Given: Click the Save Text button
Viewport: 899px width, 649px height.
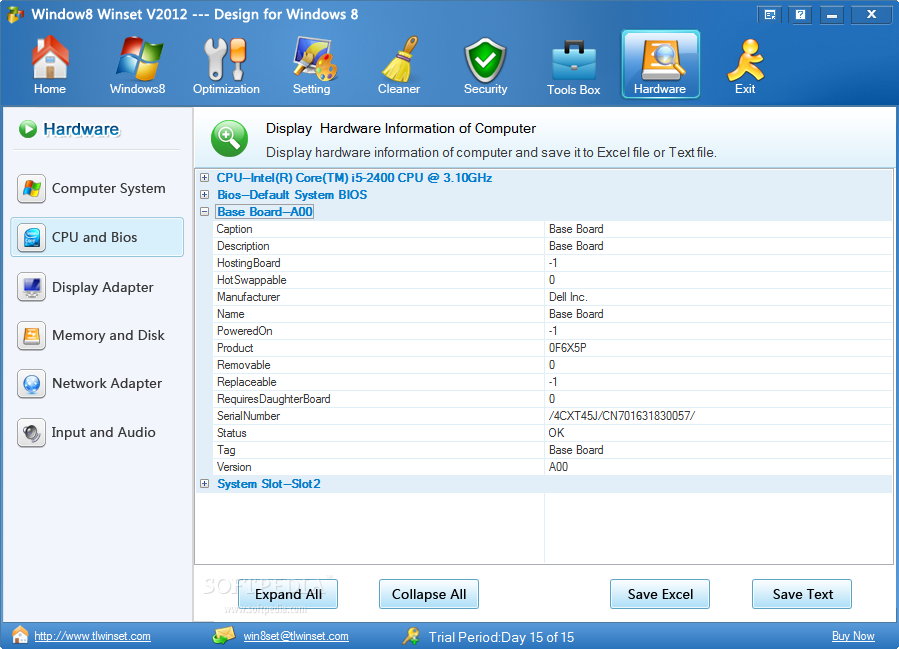Looking at the screenshot, I should click(x=802, y=594).
